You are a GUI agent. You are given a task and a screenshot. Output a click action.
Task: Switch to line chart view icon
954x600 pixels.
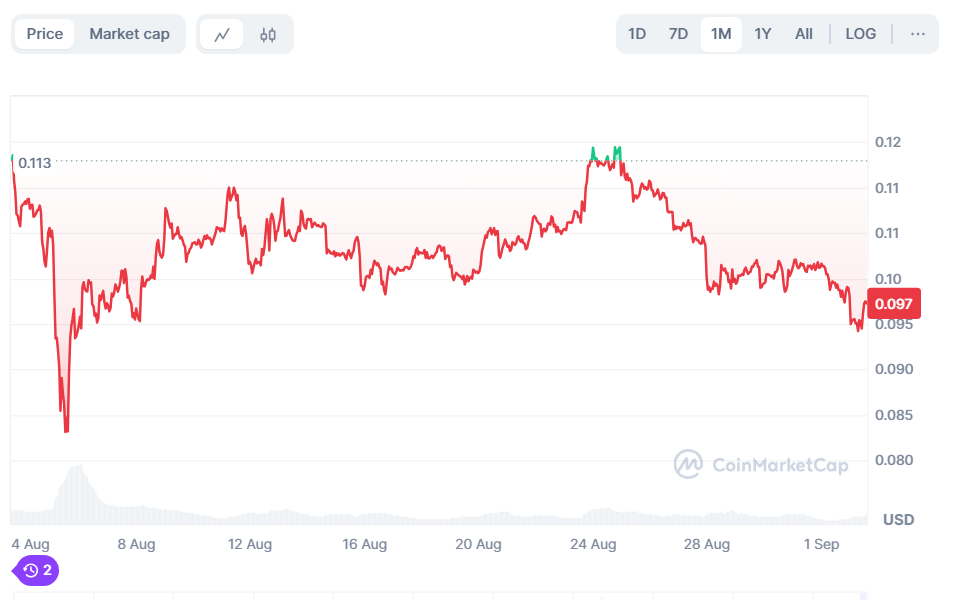click(222, 34)
